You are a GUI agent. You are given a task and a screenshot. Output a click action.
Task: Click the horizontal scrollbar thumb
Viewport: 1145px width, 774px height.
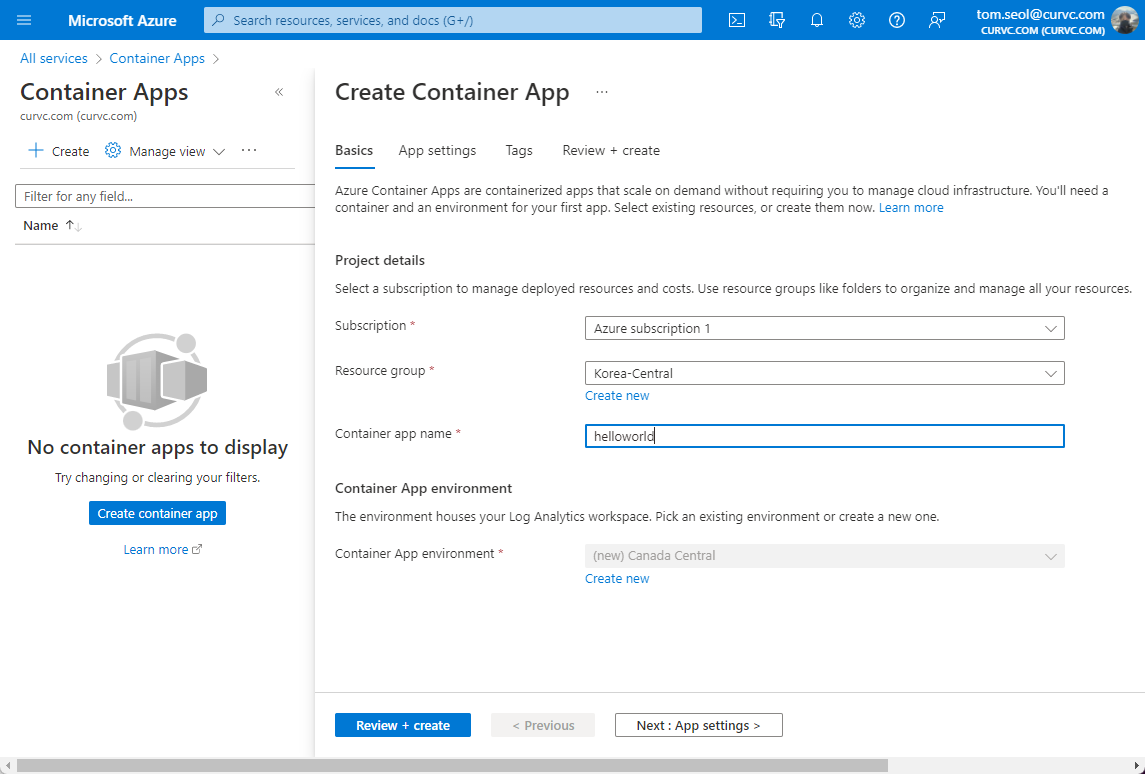[453, 765]
